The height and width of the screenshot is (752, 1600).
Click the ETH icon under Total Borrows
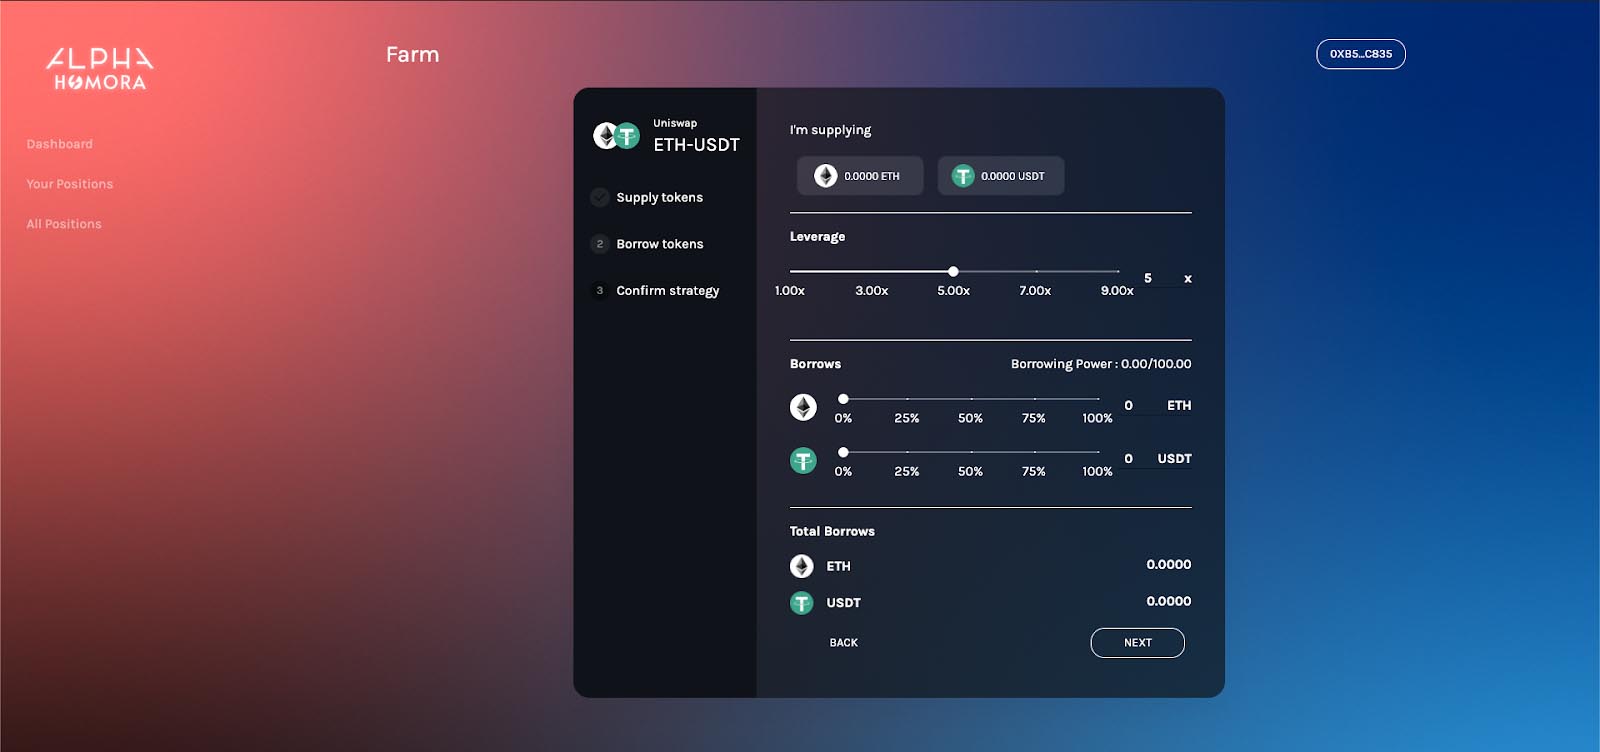point(802,566)
